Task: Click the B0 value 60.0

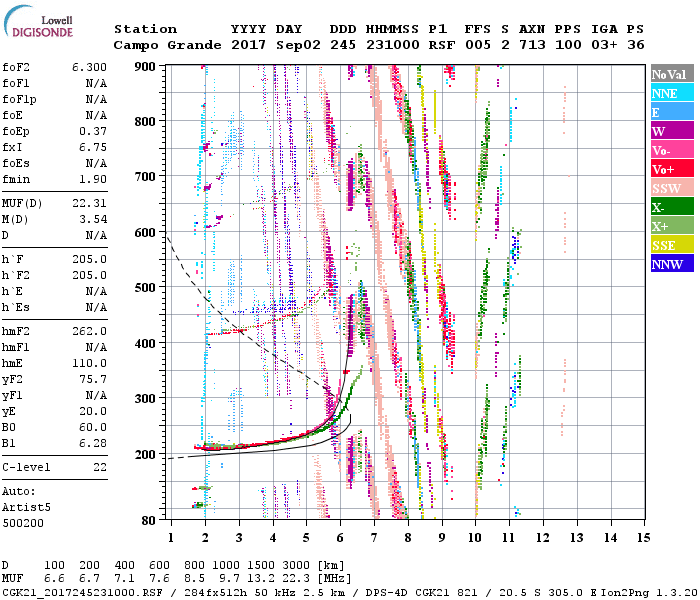Action: click(93, 427)
